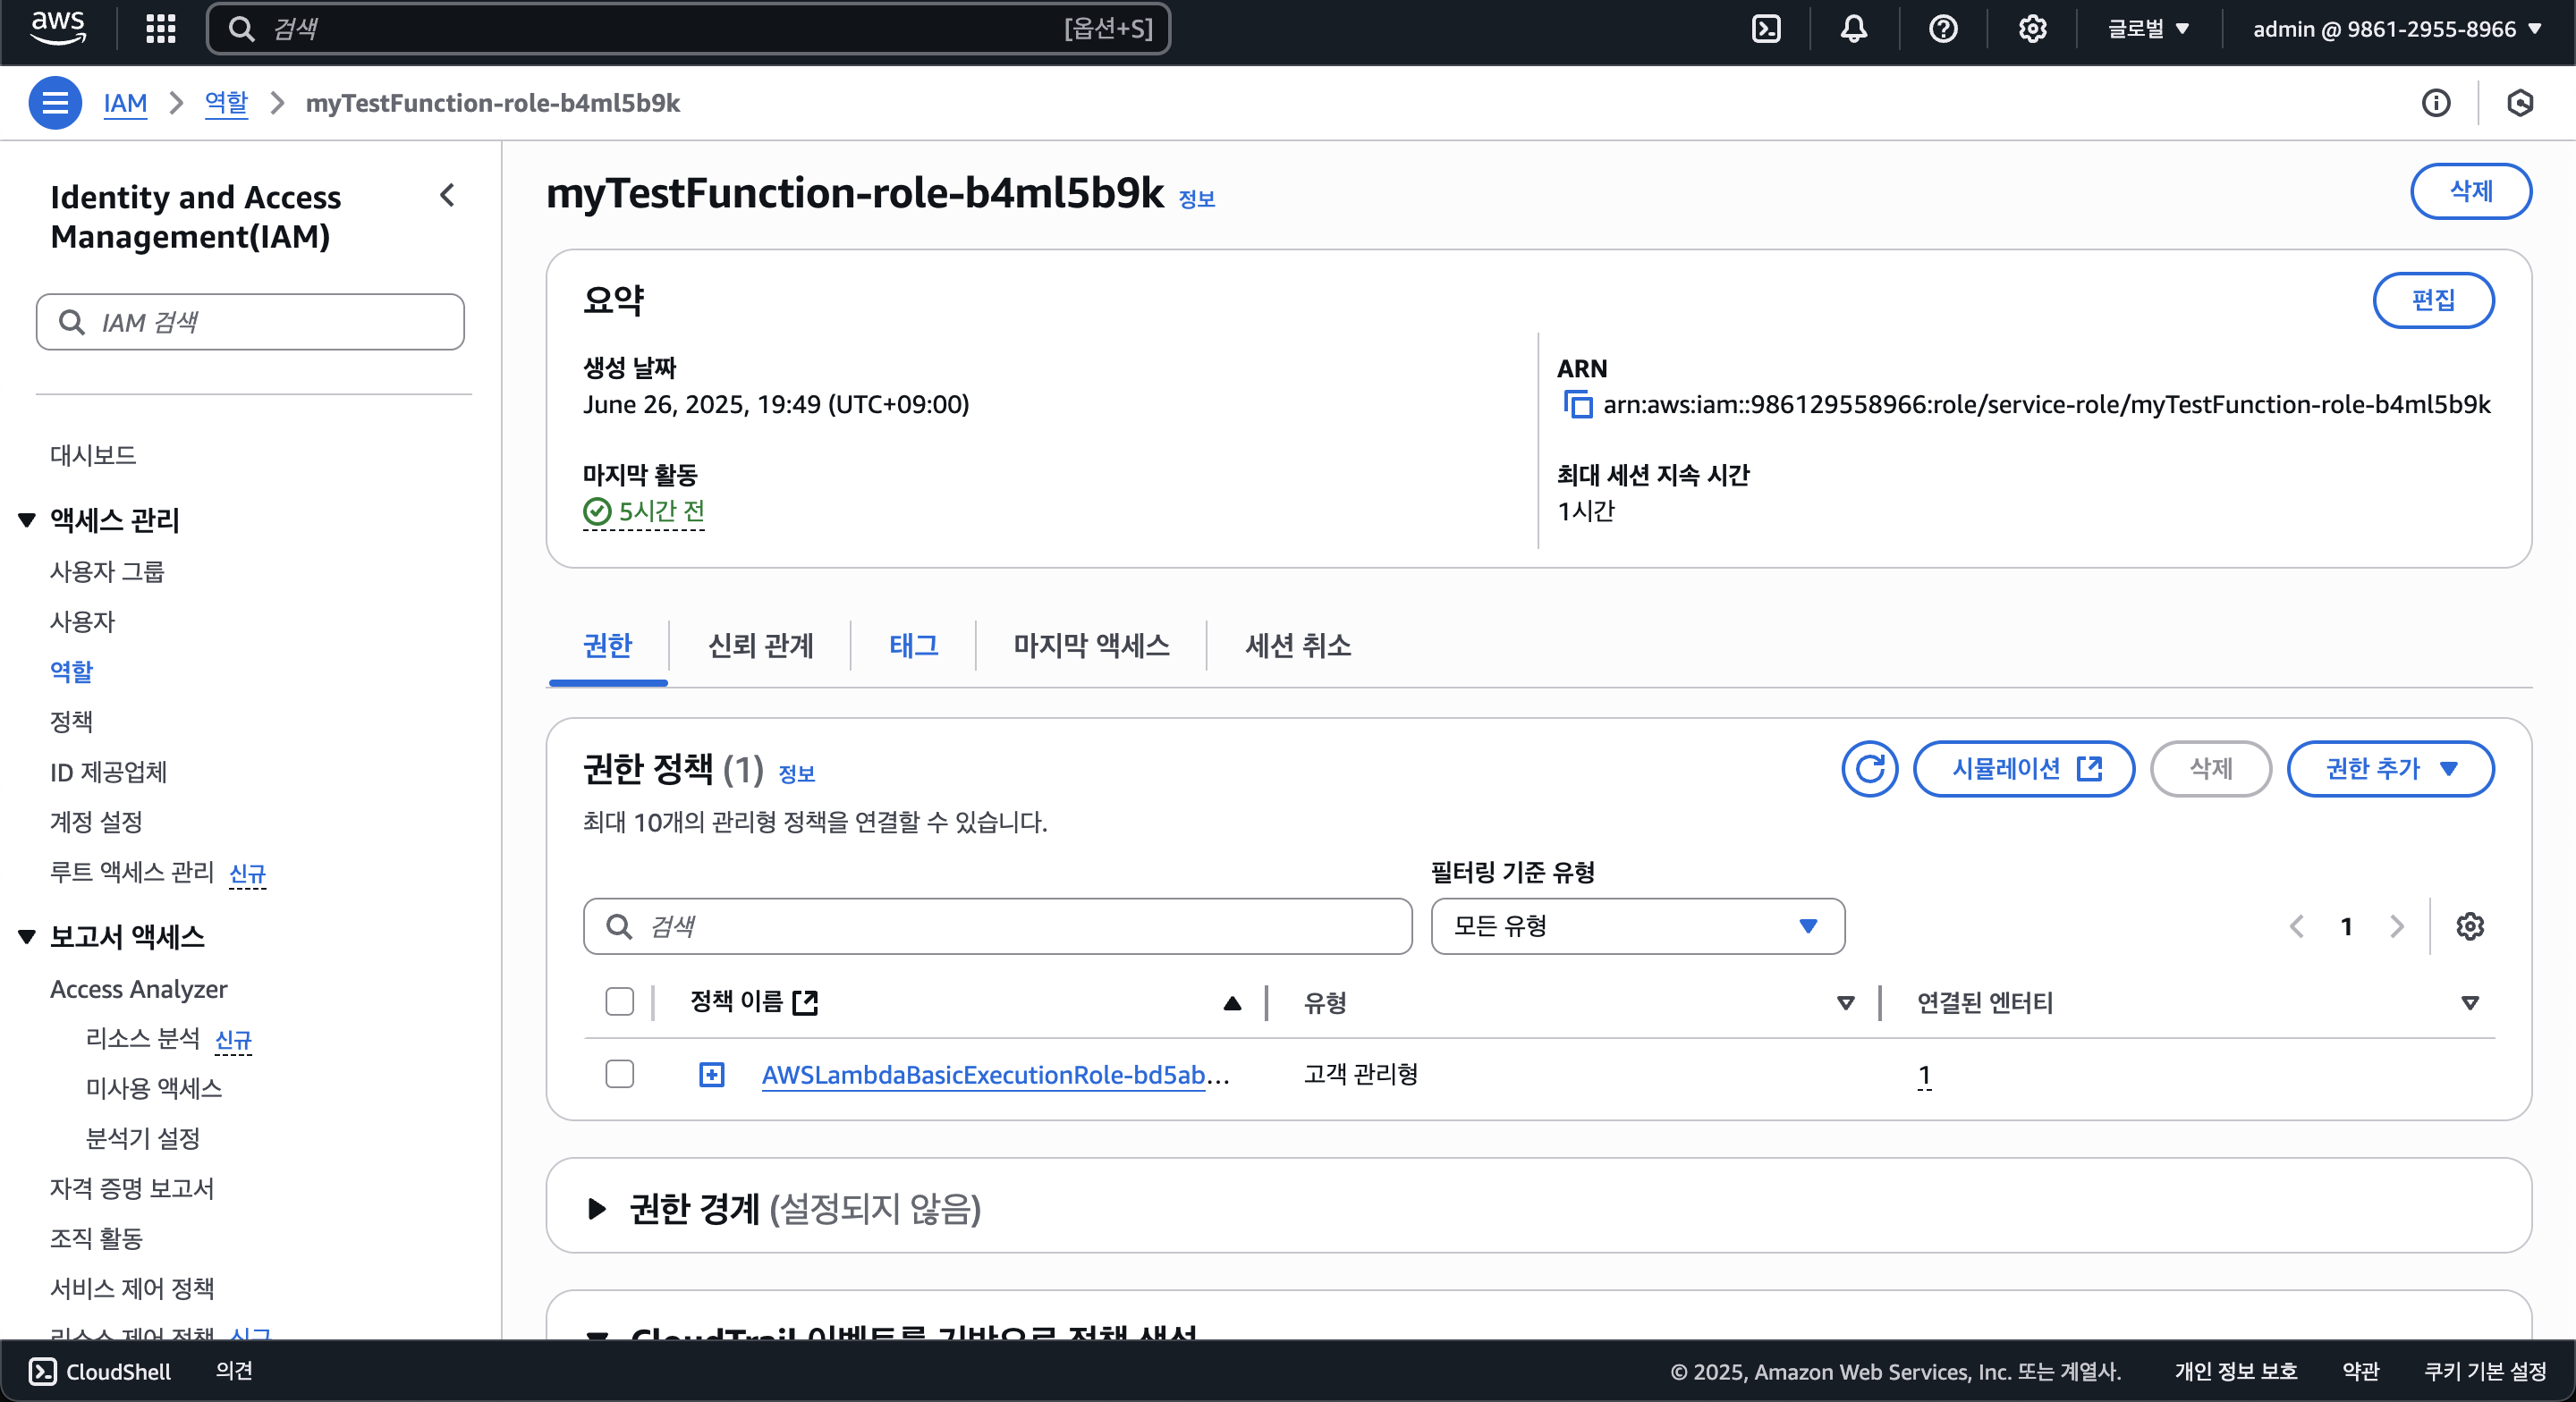Image resolution: width=2576 pixels, height=1402 pixels.
Task: Switch to the 마지막 액세스 tab
Action: [x=1091, y=645]
